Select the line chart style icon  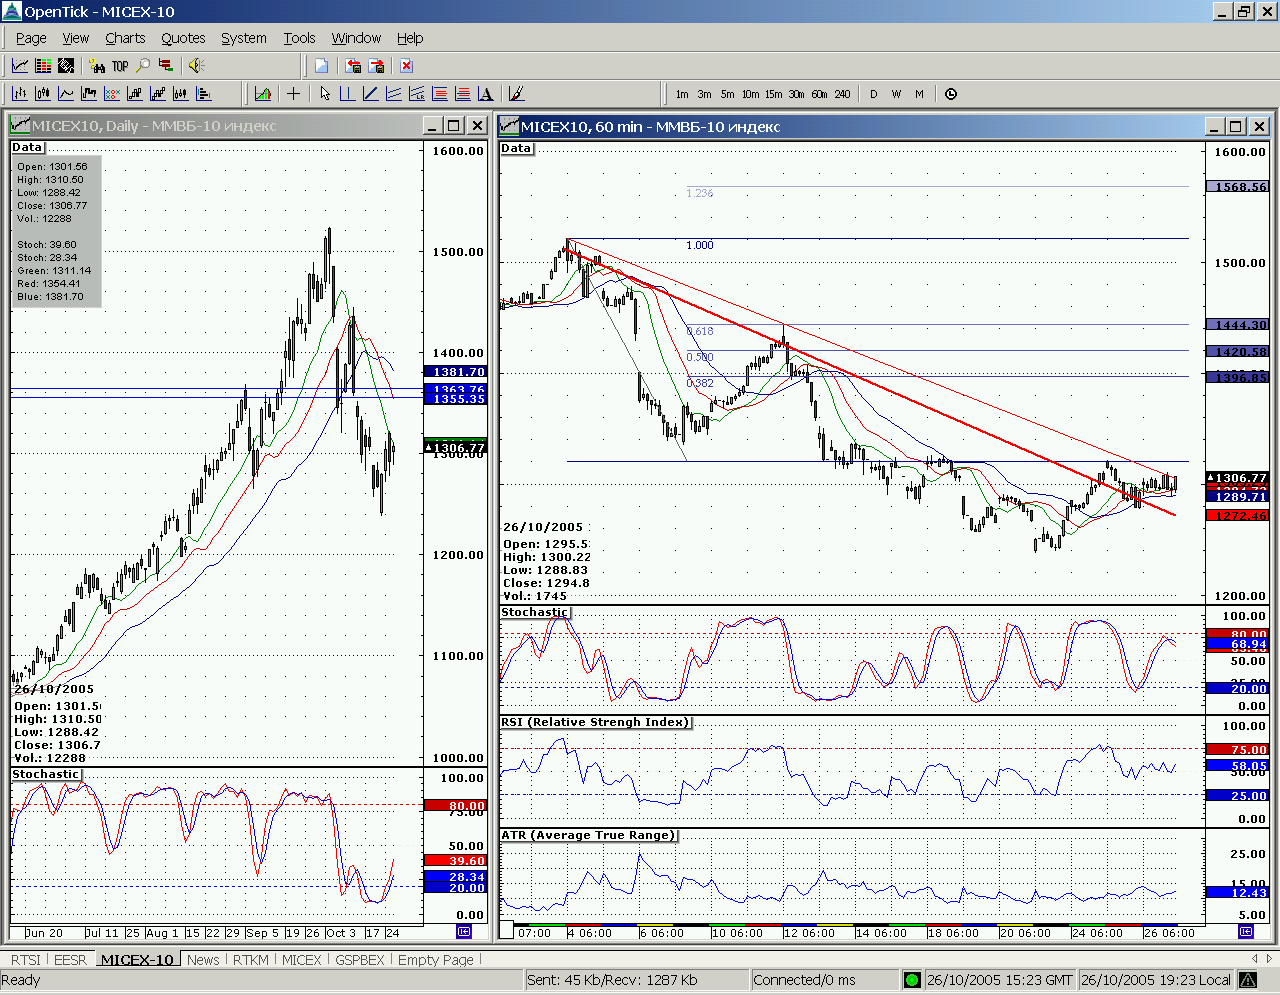[x=66, y=94]
